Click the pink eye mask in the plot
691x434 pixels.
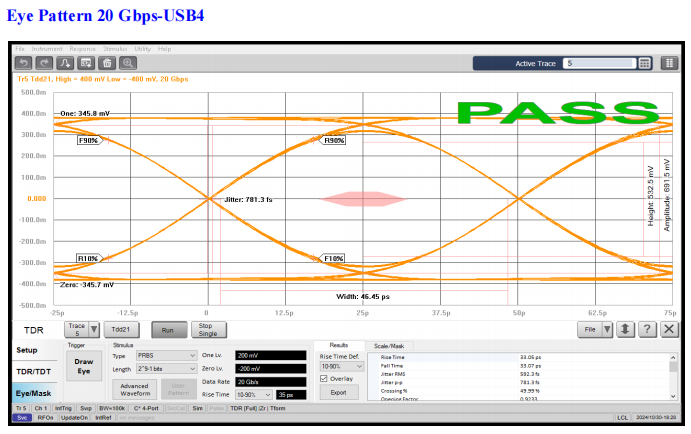363,199
